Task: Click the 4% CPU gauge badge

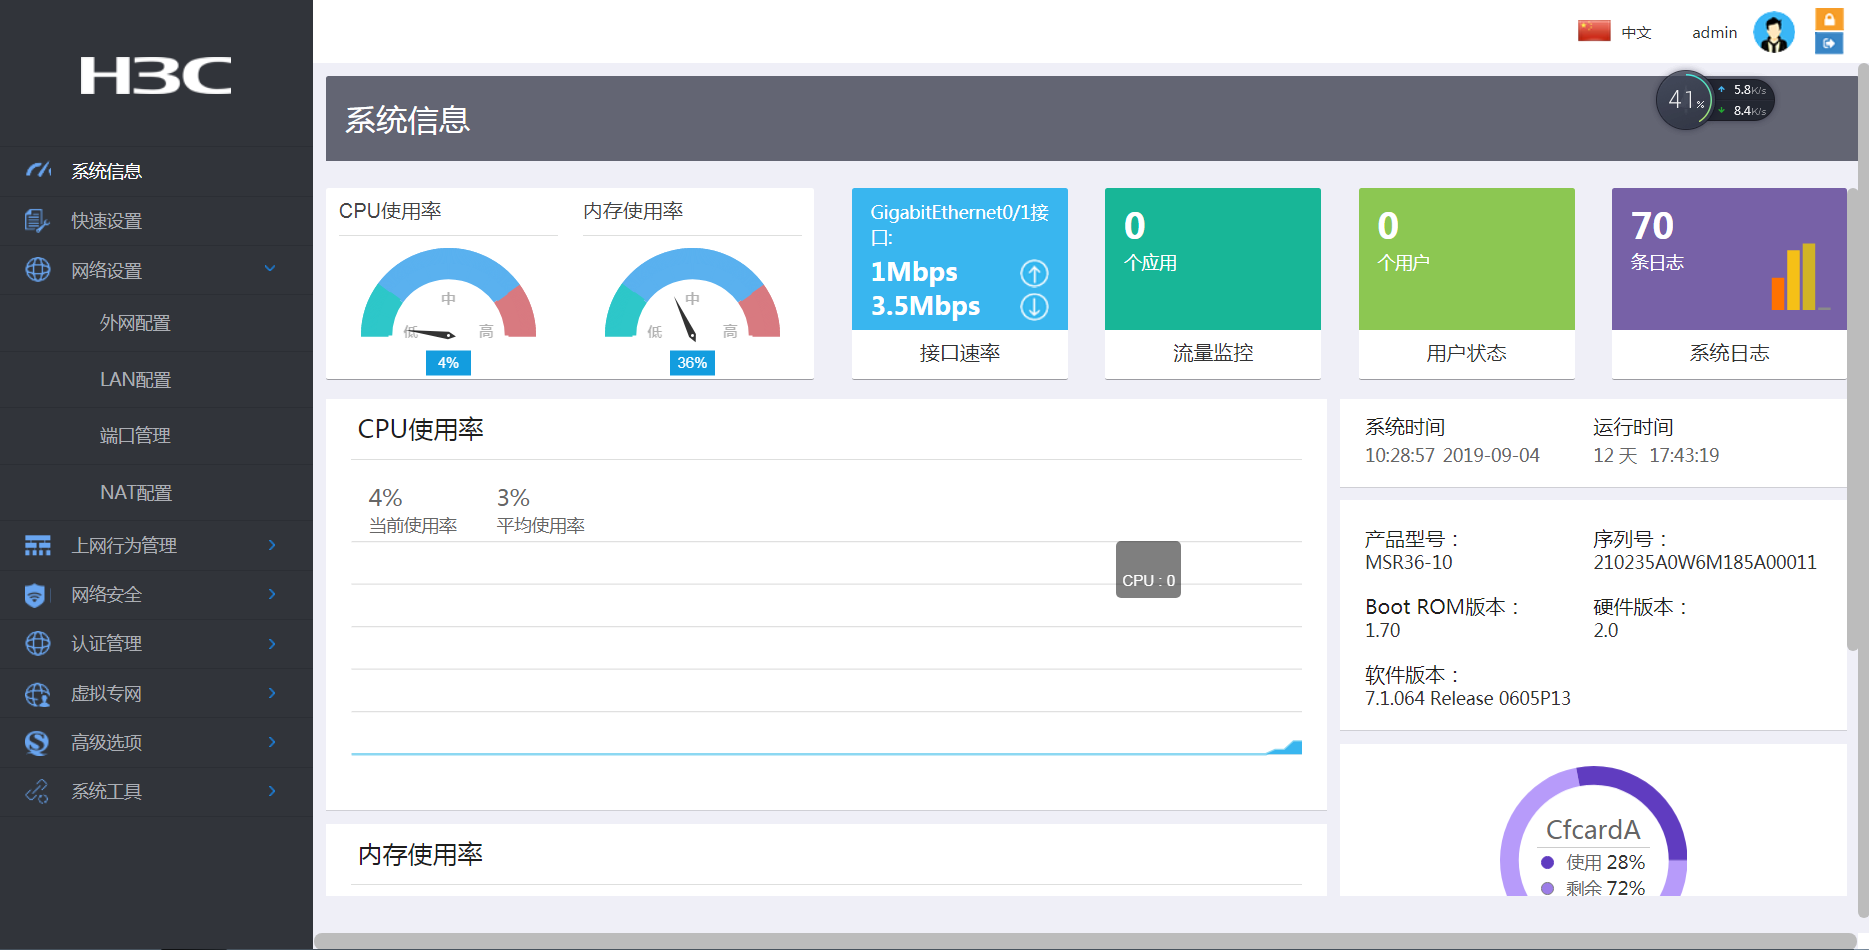Action: coord(448,363)
